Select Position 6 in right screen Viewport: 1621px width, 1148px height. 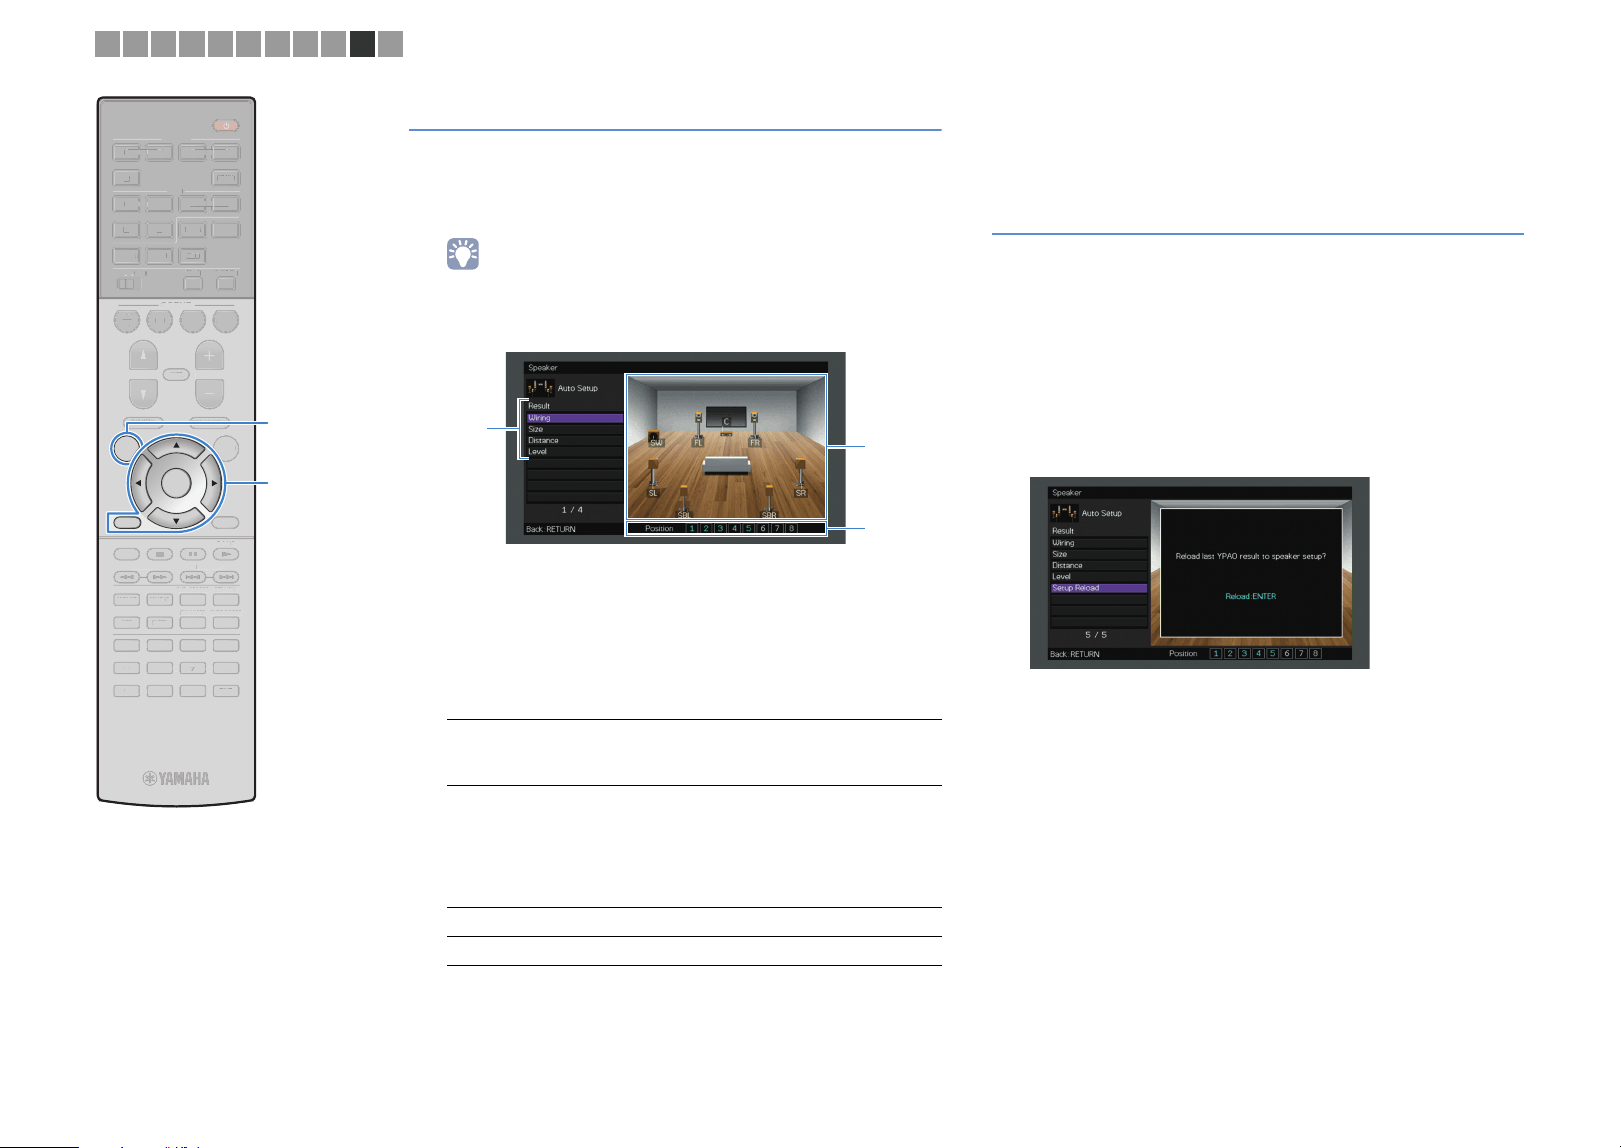pyautogui.click(x=1287, y=654)
